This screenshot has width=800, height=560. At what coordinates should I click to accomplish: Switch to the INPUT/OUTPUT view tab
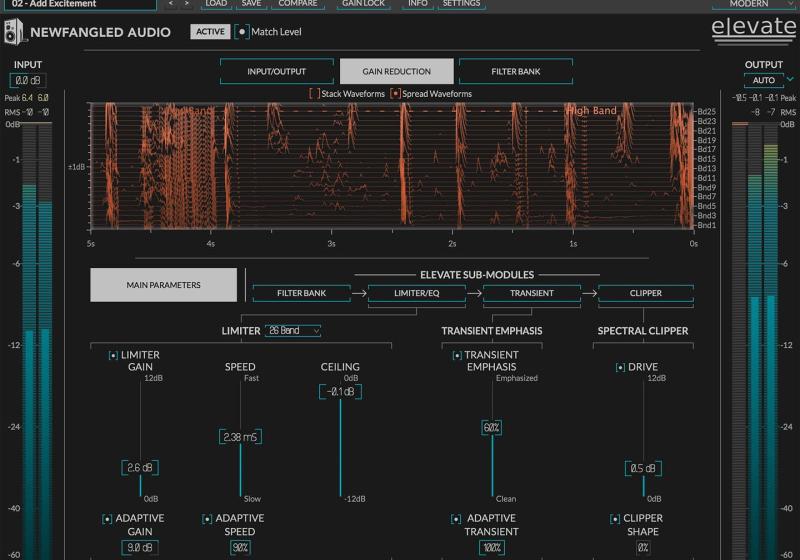click(277, 71)
